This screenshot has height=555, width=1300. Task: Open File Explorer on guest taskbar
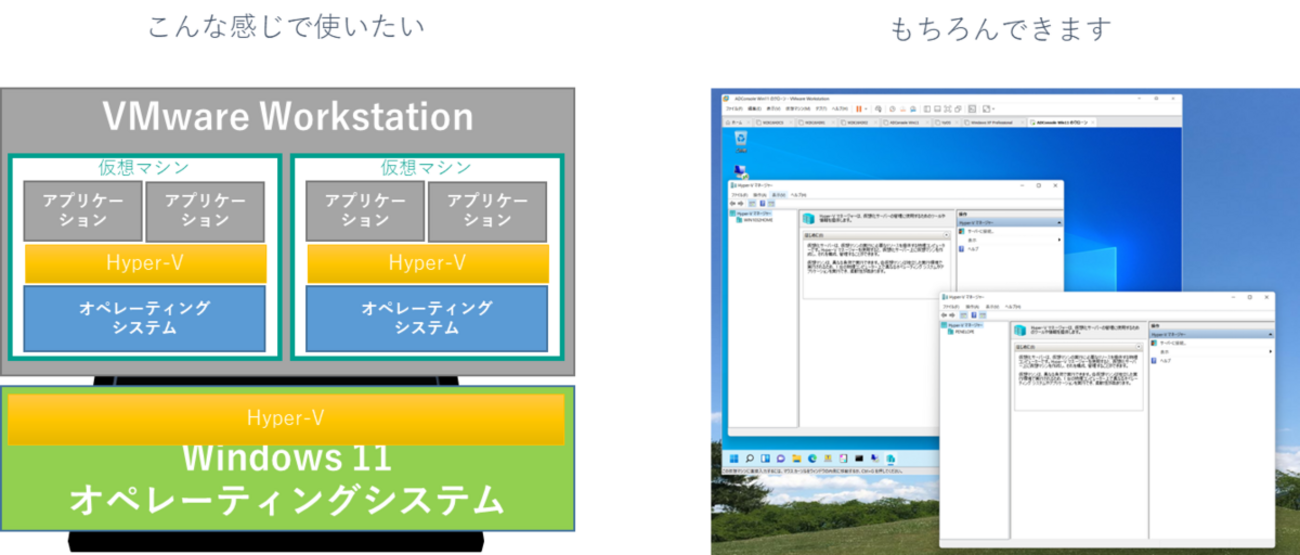click(x=796, y=458)
